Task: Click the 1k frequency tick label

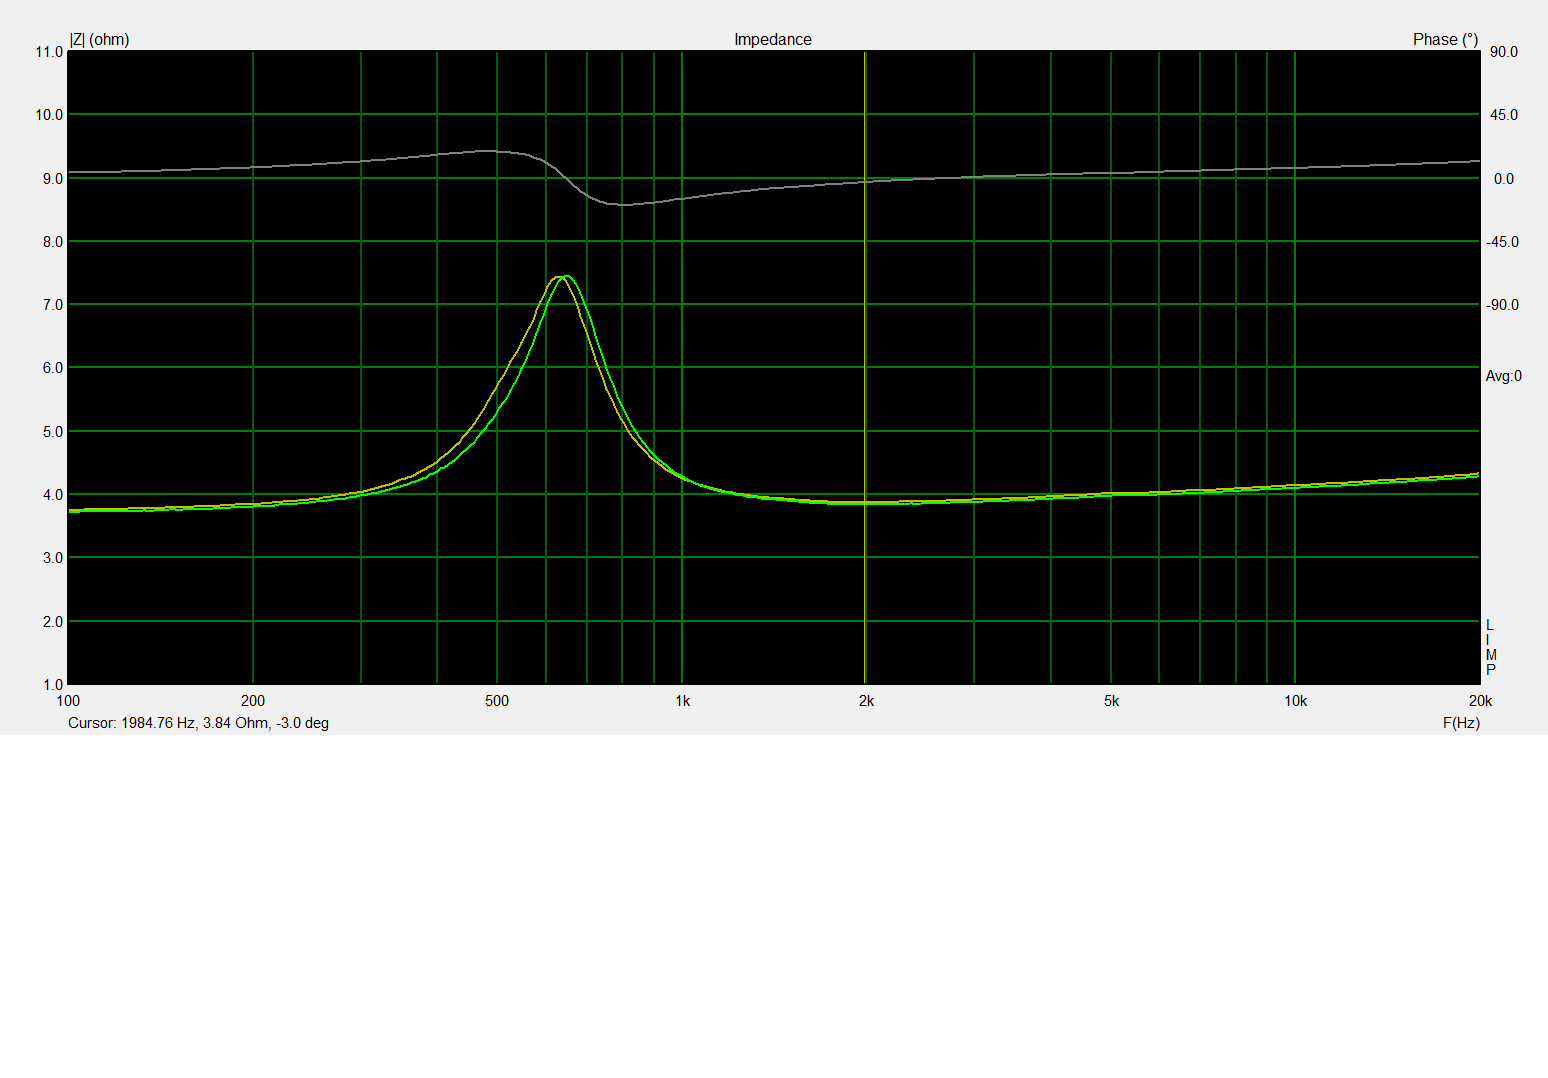Action: [682, 701]
